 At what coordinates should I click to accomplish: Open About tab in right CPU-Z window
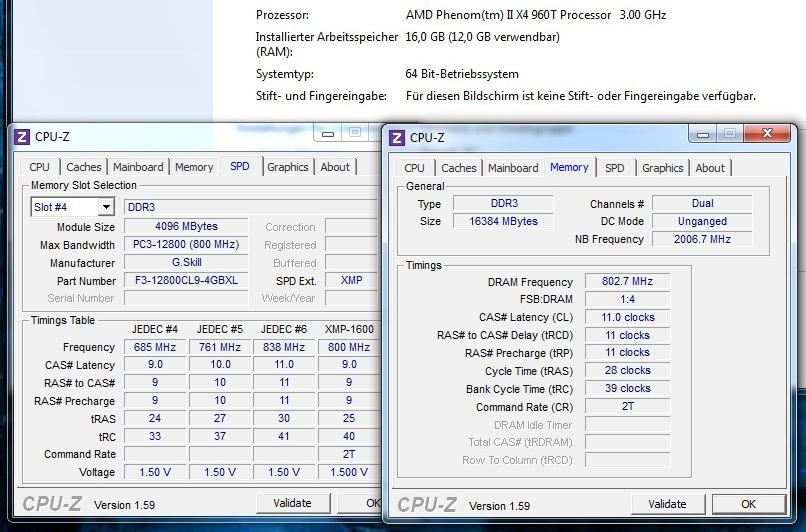pyautogui.click(x=710, y=168)
